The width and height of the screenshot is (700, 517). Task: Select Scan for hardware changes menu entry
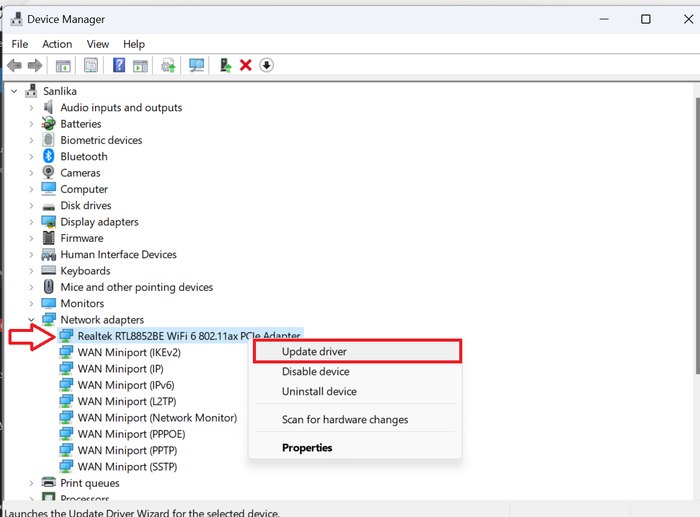355,420
